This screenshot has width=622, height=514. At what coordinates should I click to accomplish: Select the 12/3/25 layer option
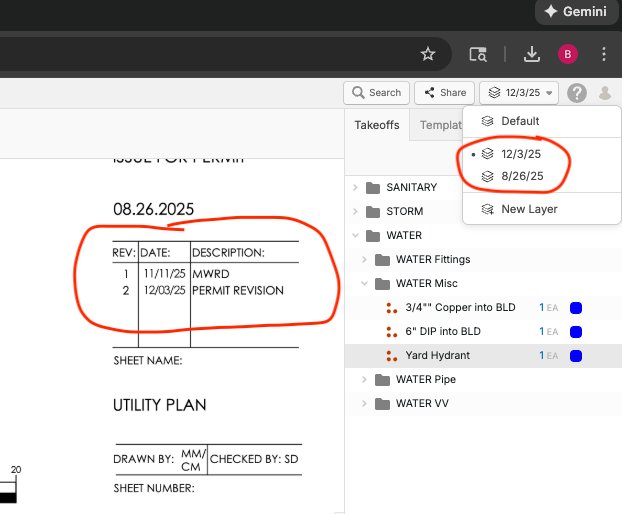(x=522, y=154)
